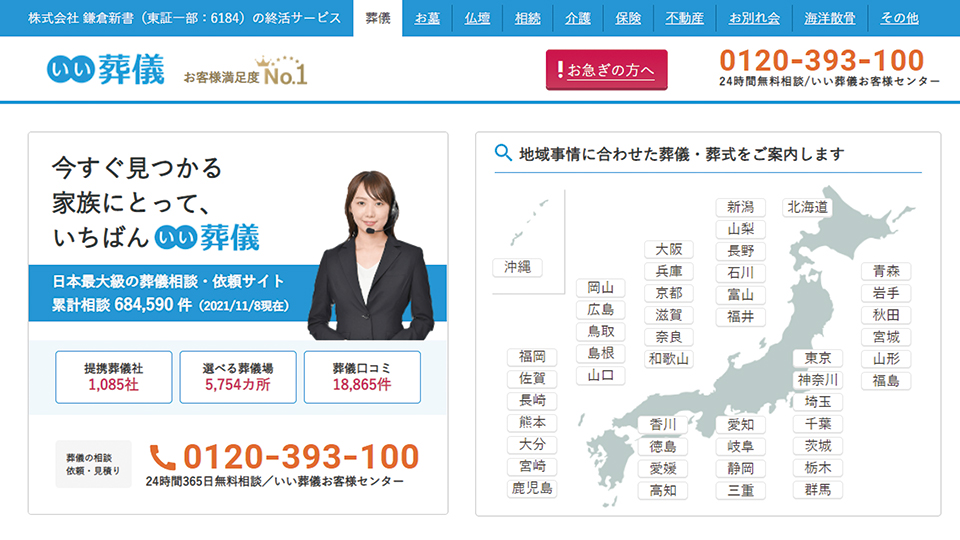Click the 選べる葬儀場 5,754カ所 box
The image size is (960, 540).
tap(238, 377)
